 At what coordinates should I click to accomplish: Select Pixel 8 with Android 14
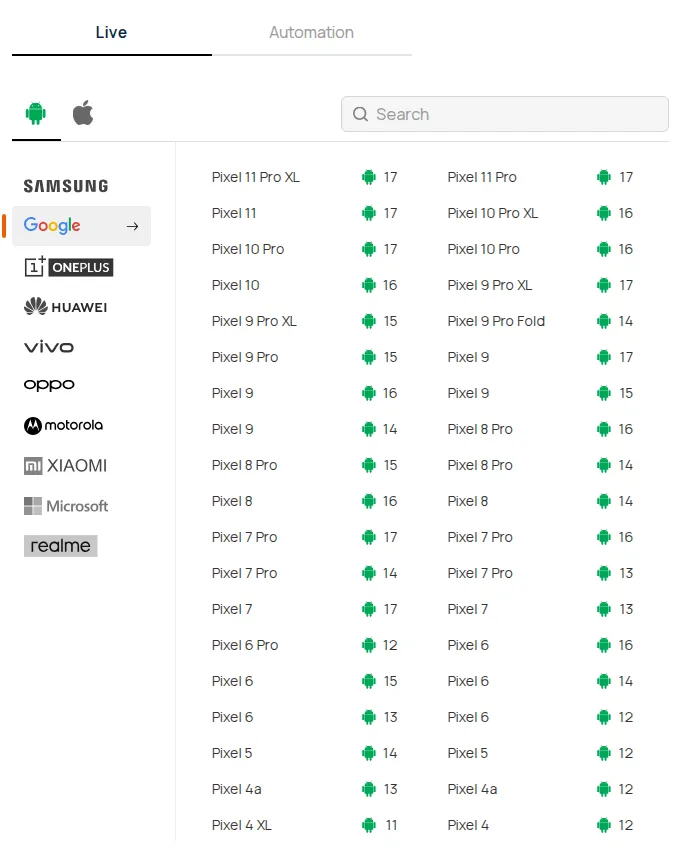(x=467, y=501)
